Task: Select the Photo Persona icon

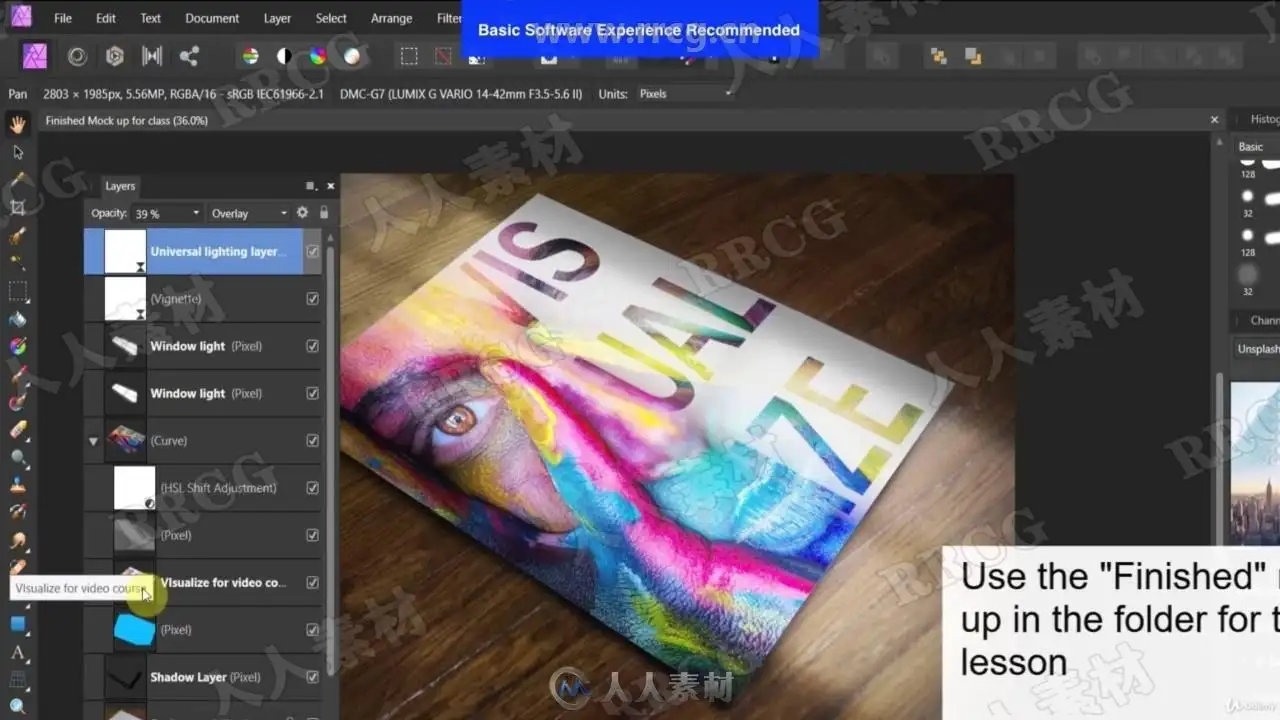Action: (x=35, y=56)
